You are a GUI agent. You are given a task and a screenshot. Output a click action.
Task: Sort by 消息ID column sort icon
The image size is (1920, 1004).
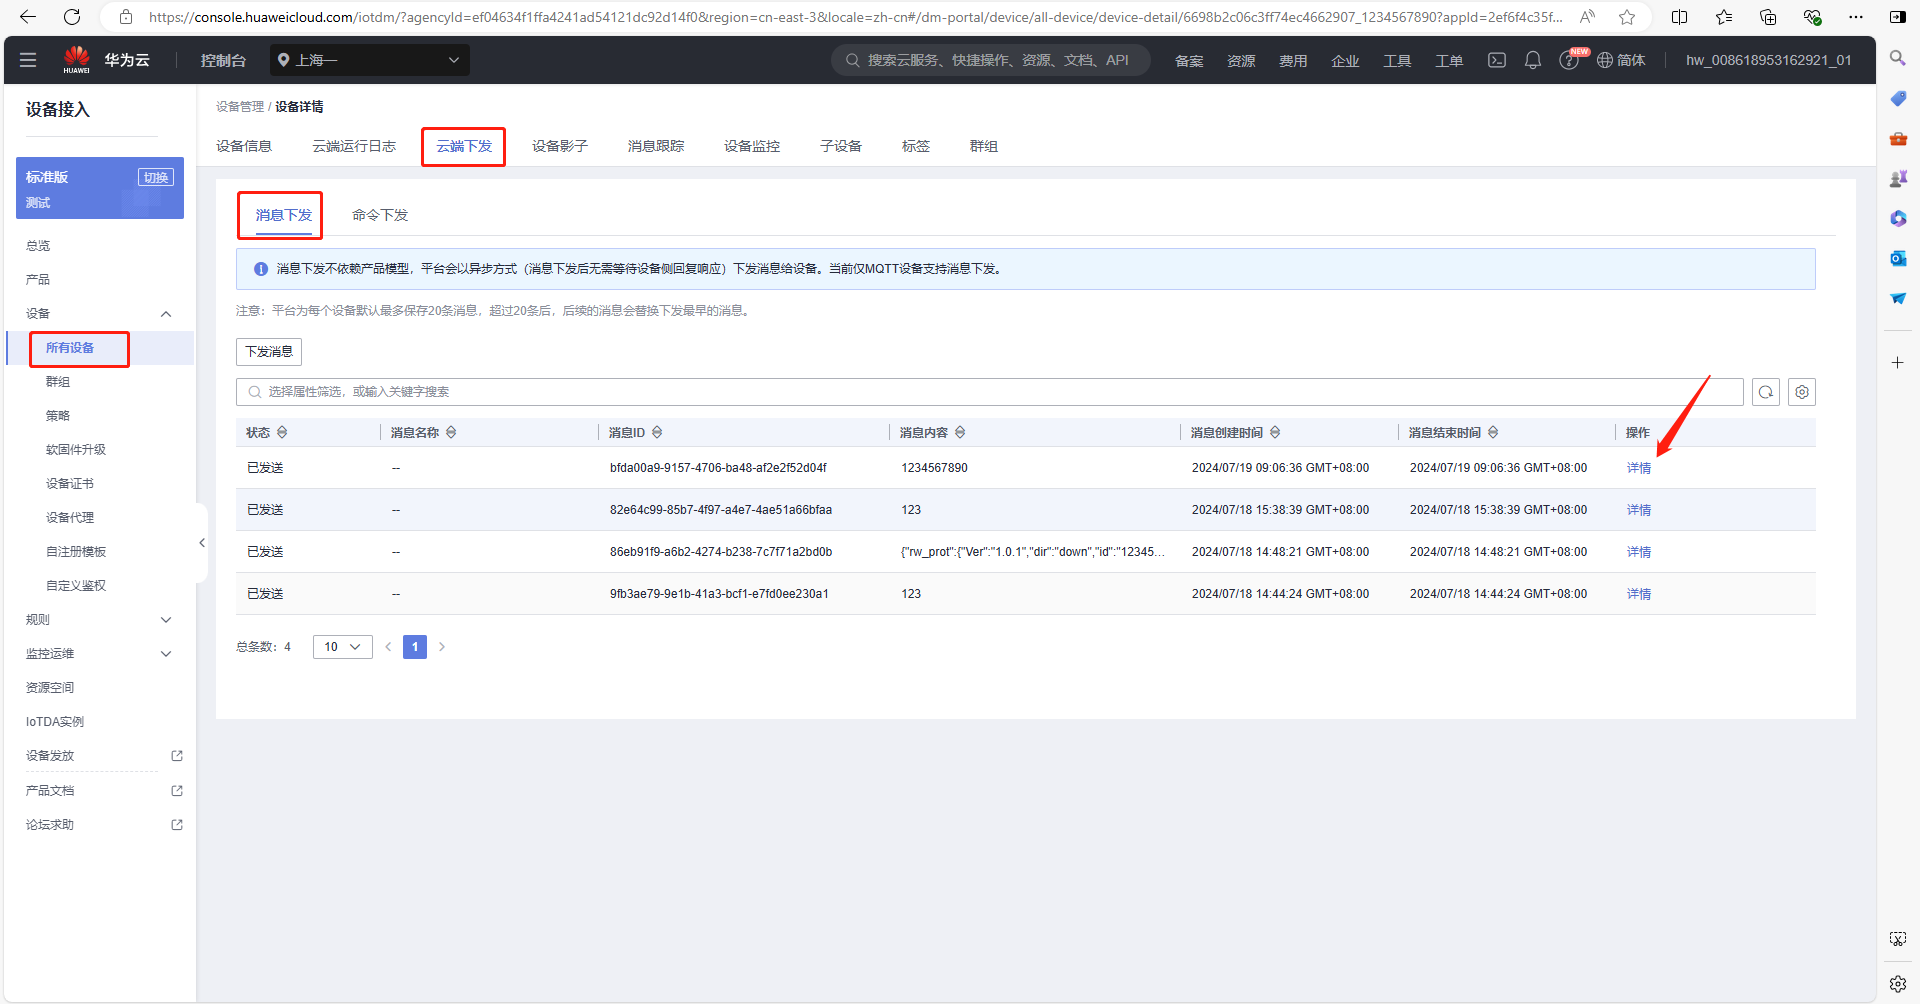coord(657,432)
